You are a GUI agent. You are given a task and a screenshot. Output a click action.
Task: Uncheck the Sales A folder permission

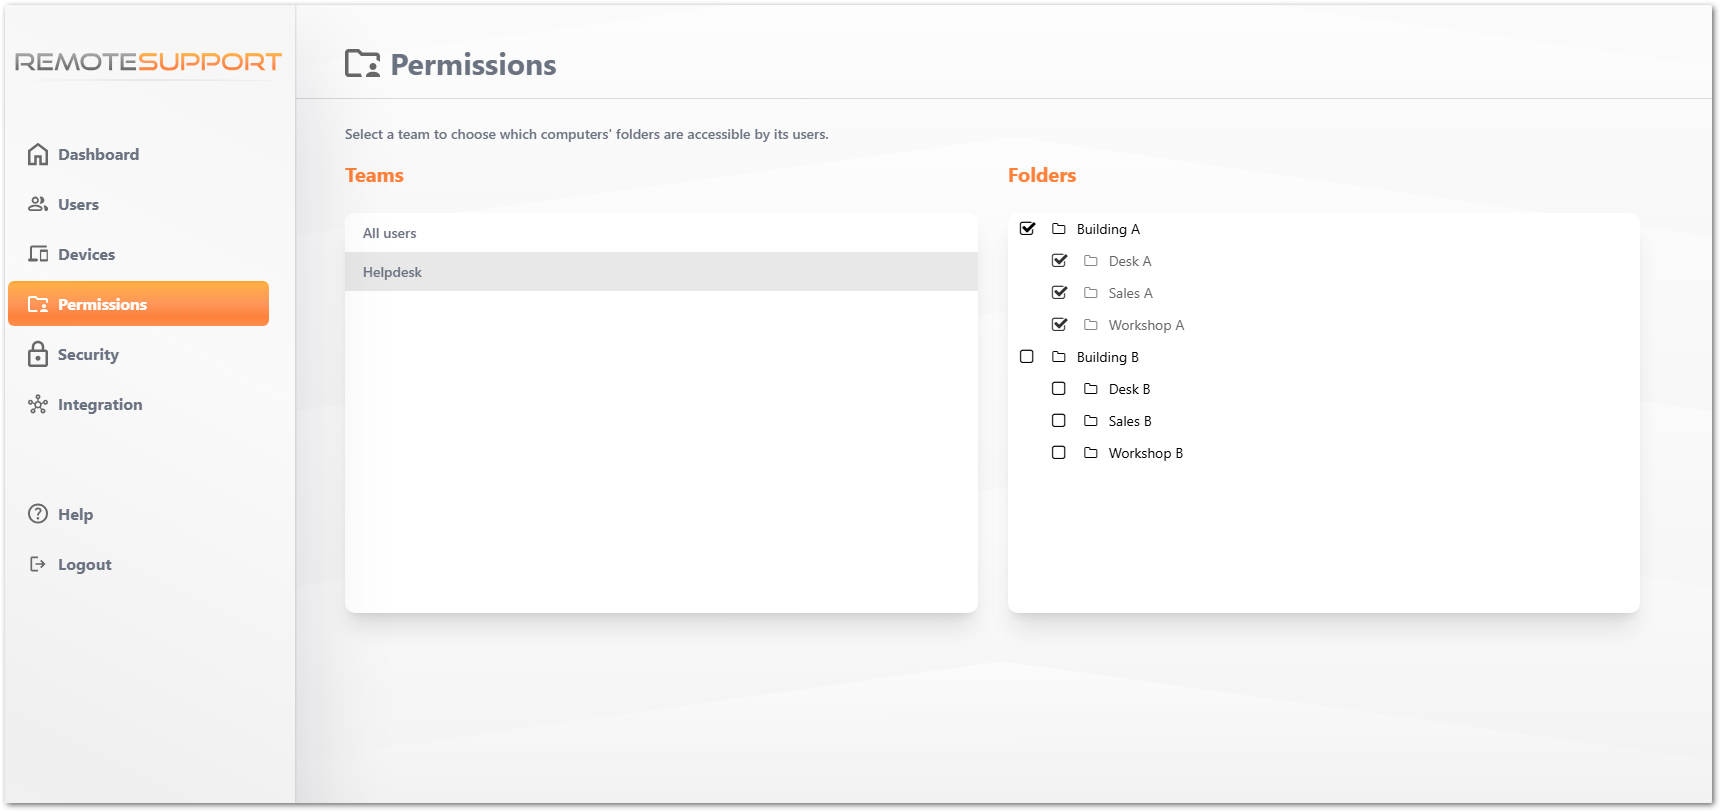[x=1059, y=292]
